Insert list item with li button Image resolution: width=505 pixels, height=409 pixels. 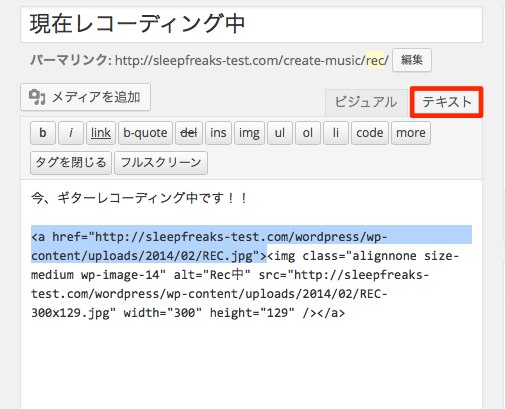click(x=336, y=133)
